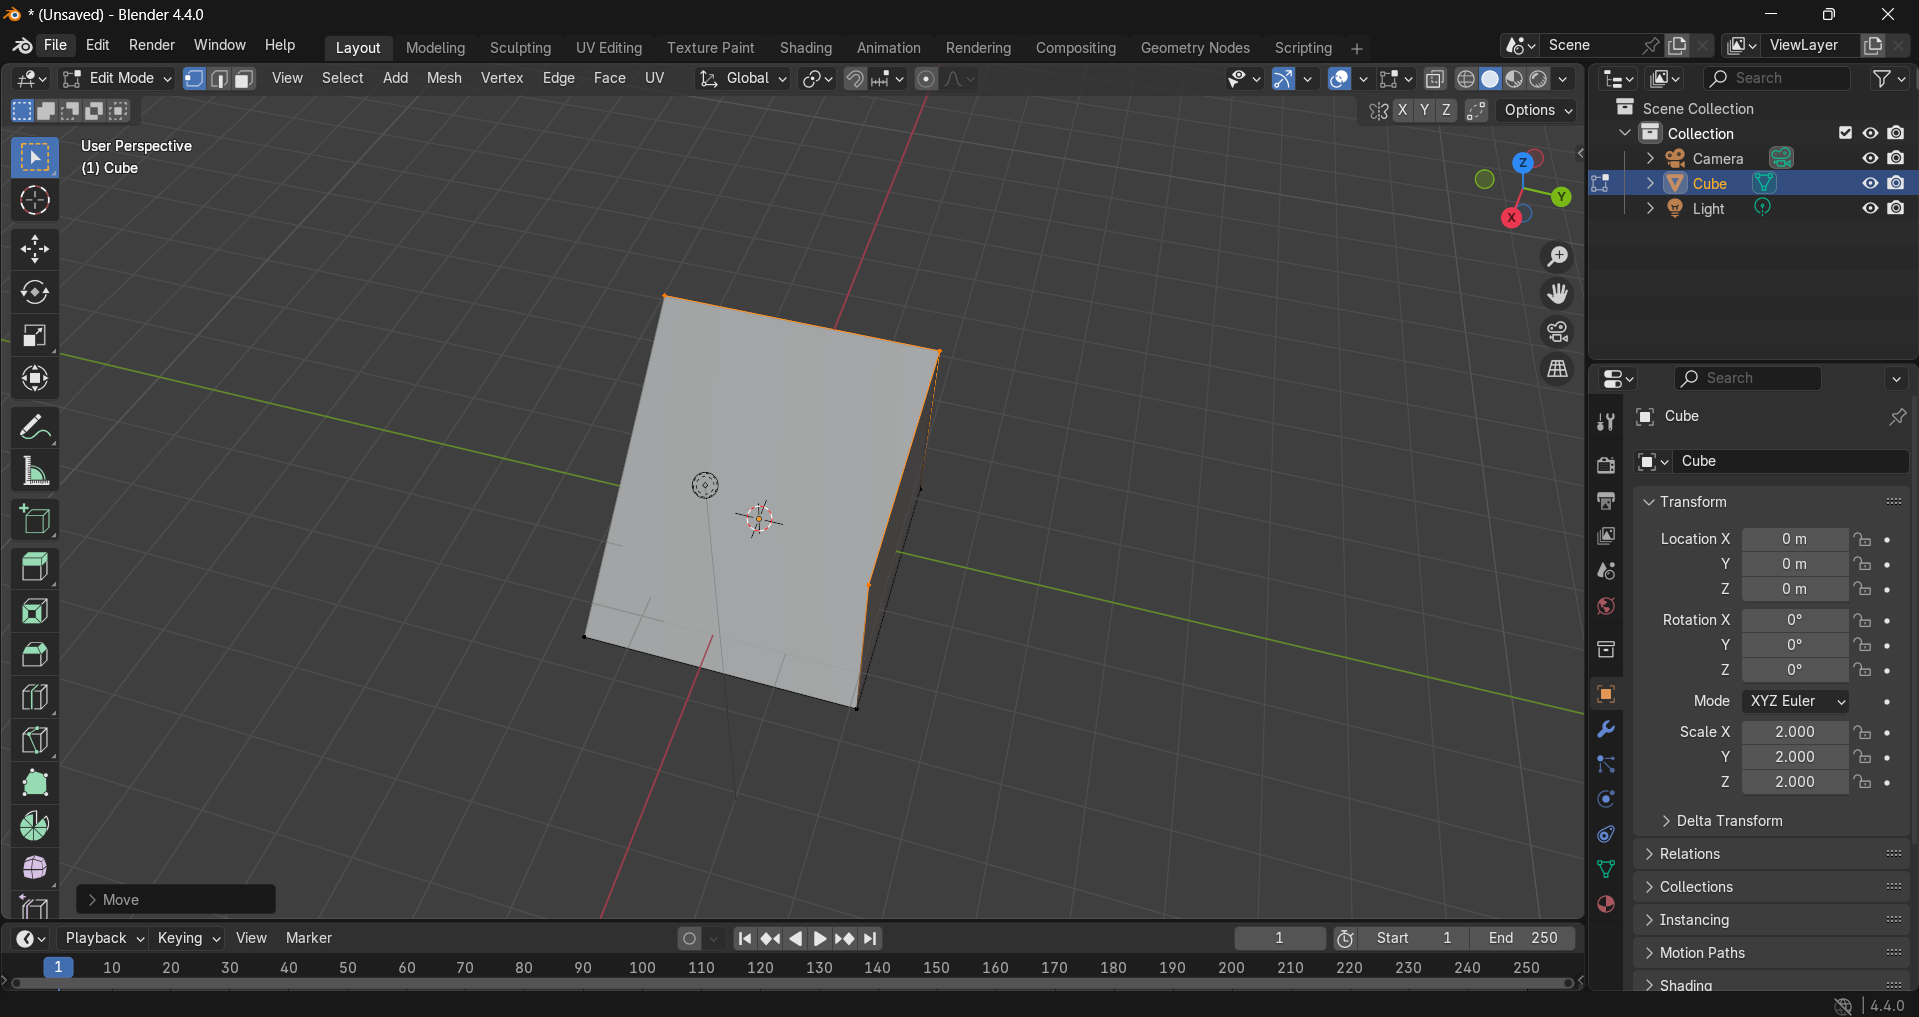Open the Render menu
The height and width of the screenshot is (1017, 1919).
(x=152, y=45)
